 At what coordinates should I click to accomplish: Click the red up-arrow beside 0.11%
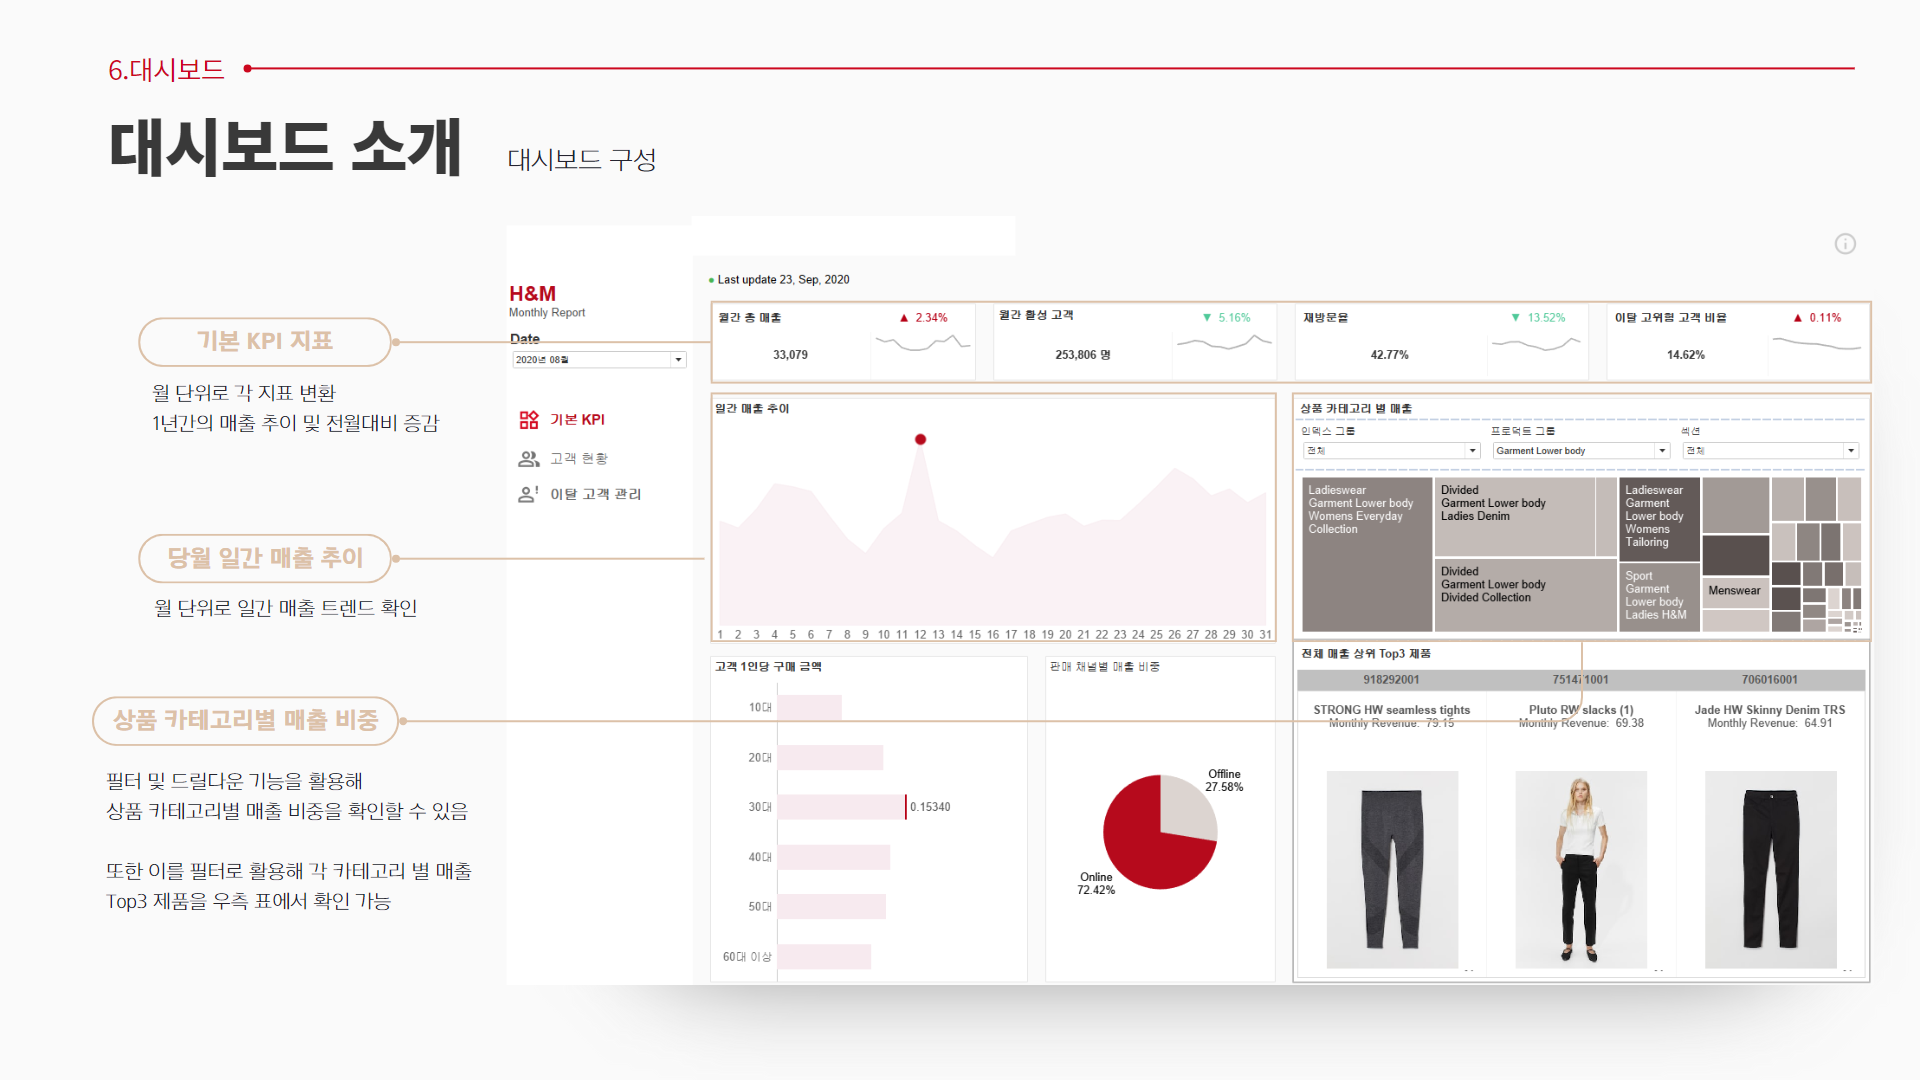click(x=1797, y=318)
